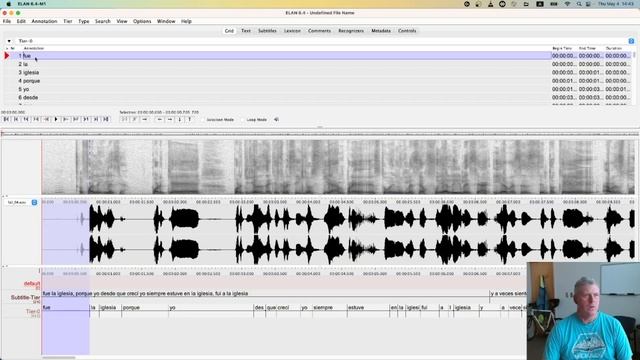
Task: Switch to the Comments tab
Action: pyautogui.click(x=319, y=31)
